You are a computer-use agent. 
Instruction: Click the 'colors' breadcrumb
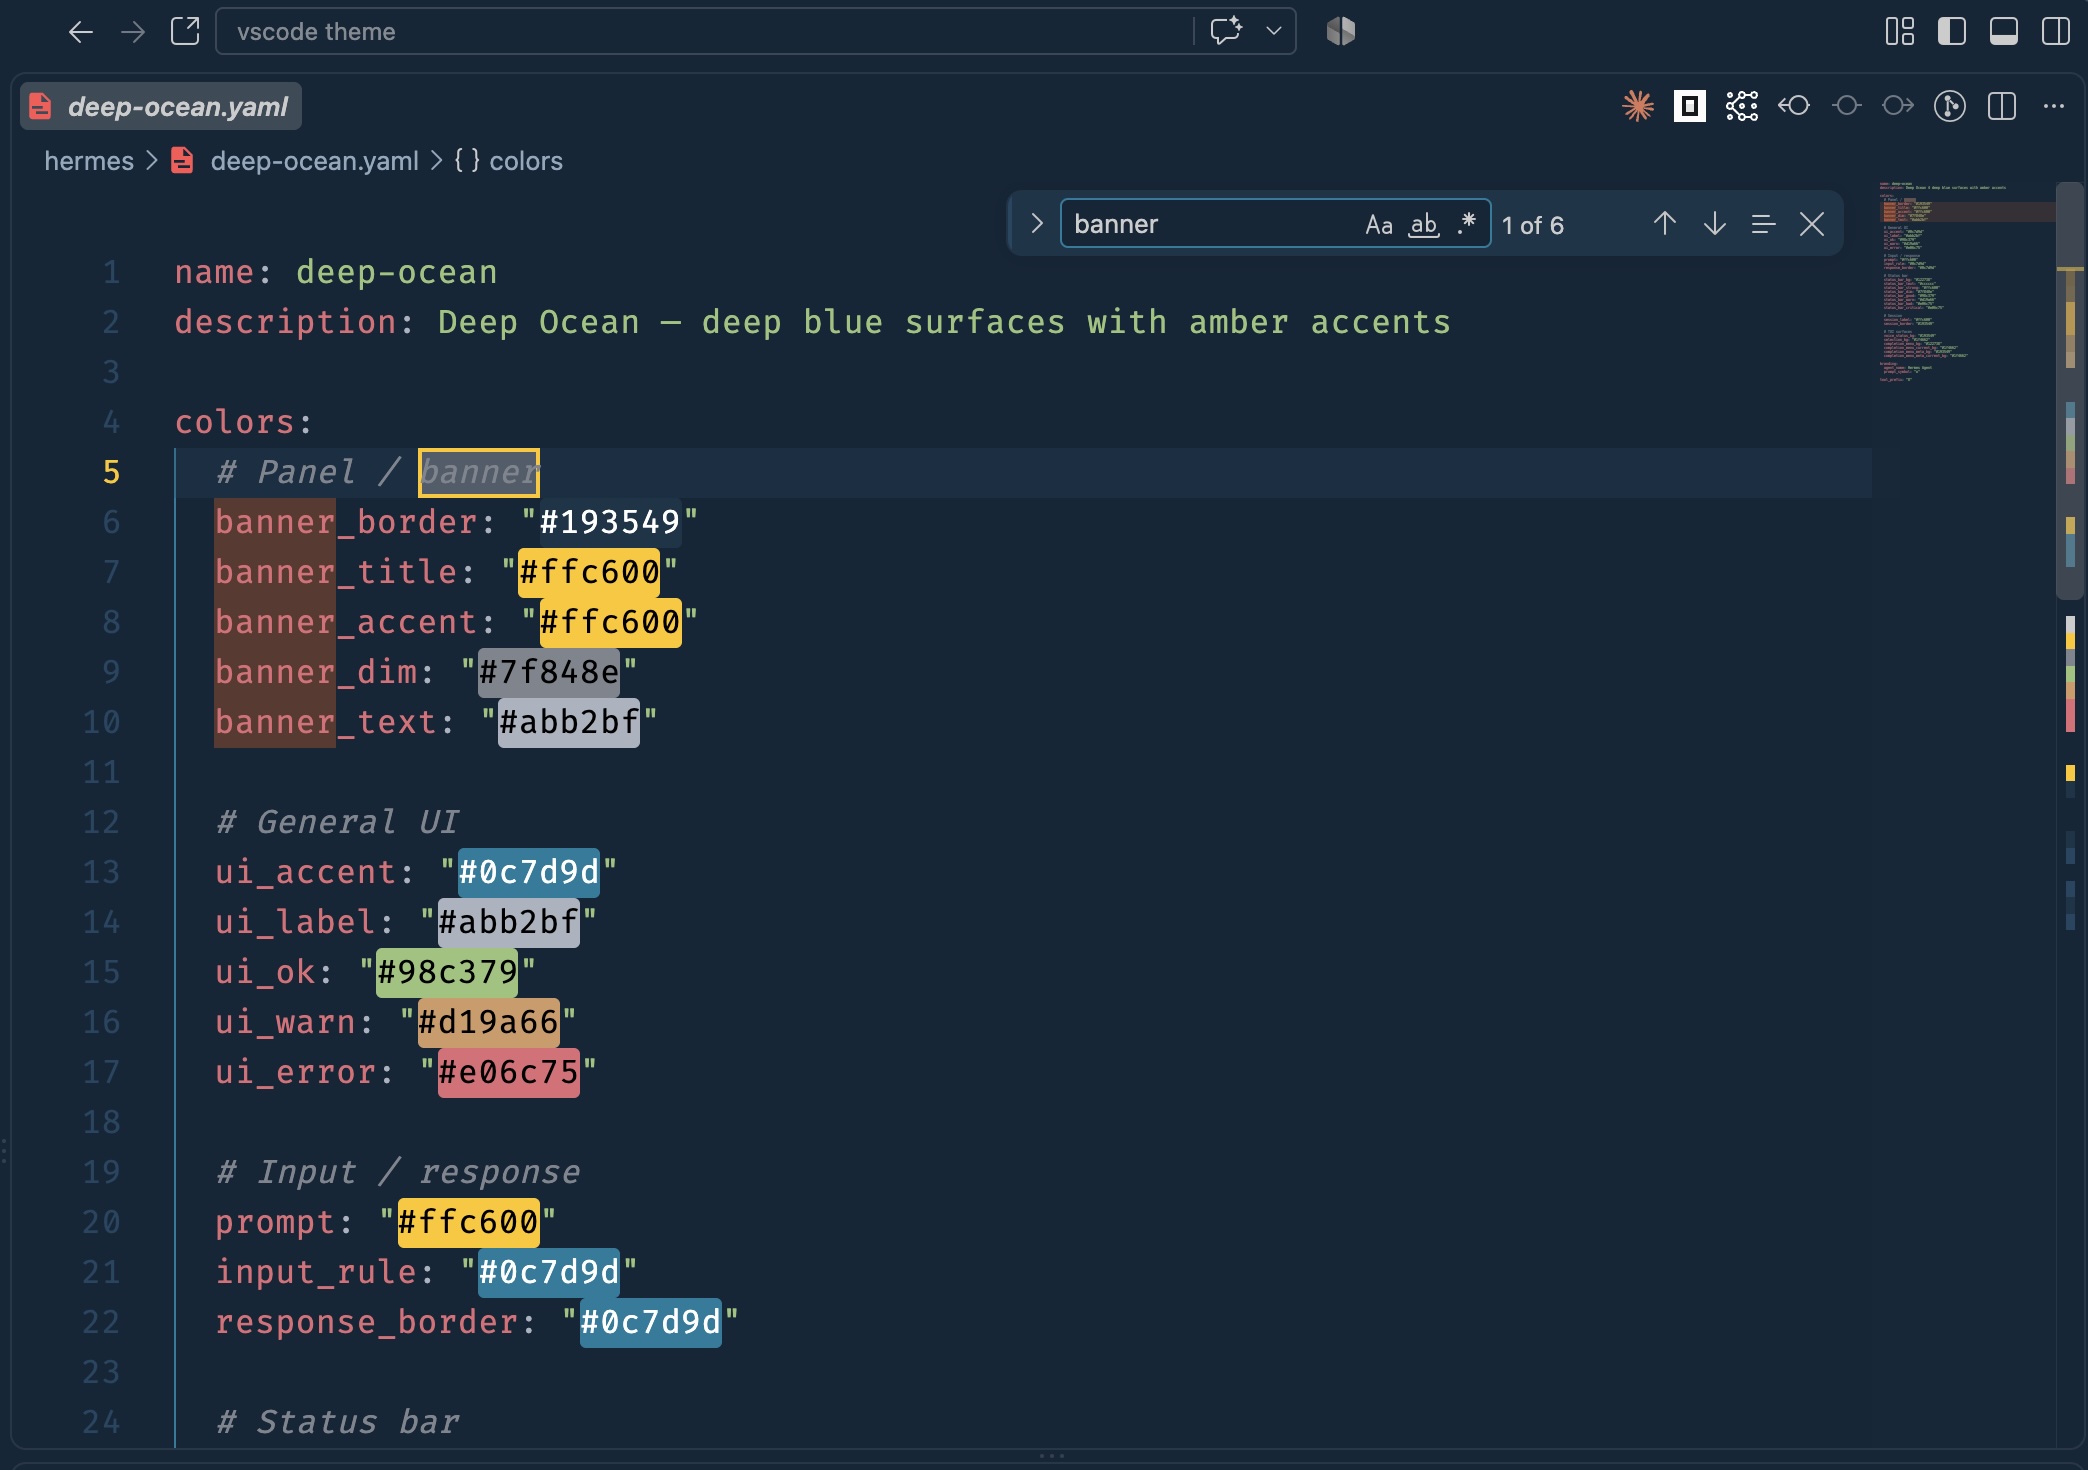(x=525, y=161)
